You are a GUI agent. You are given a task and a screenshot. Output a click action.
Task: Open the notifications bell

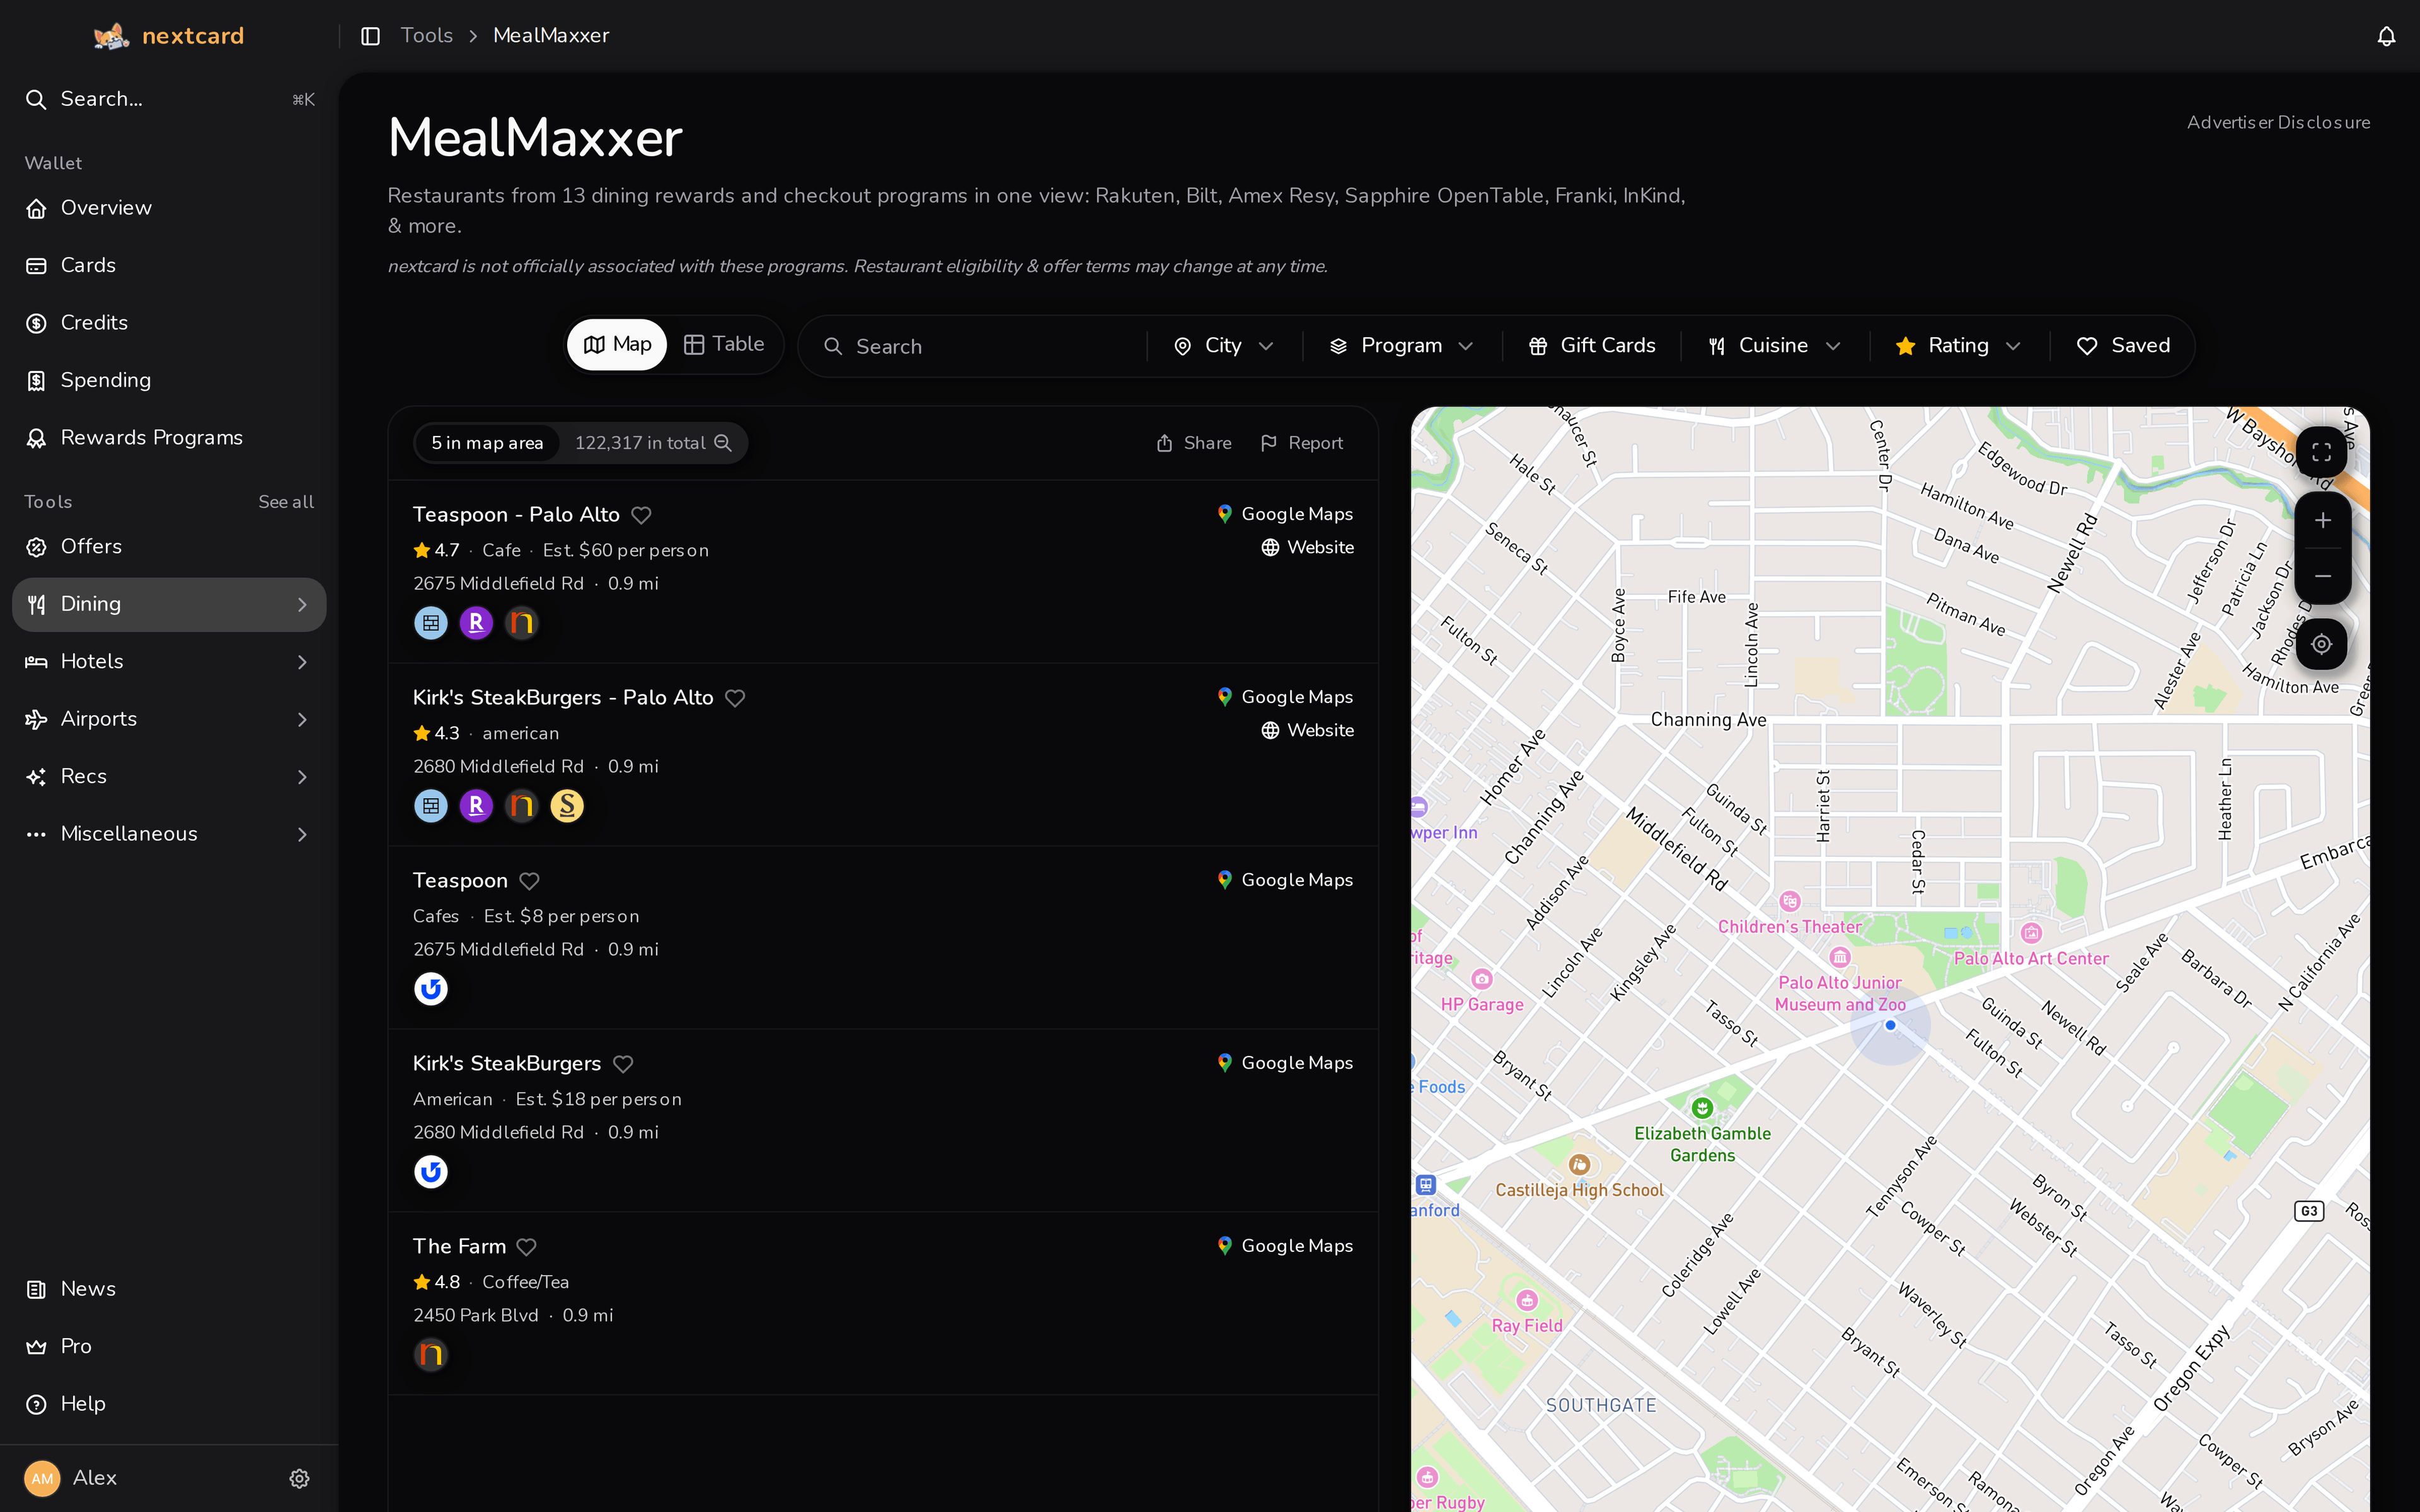[2386, 36]
